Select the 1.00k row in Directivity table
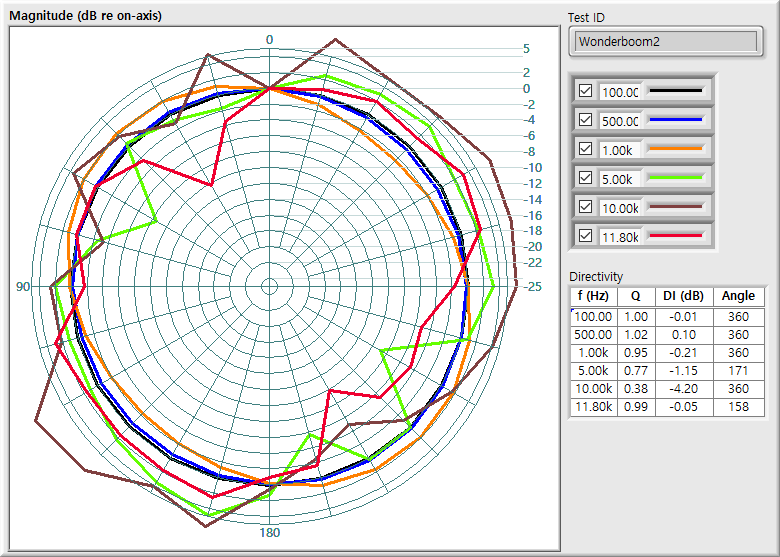The image size is (780, 557). click(668, 353)
